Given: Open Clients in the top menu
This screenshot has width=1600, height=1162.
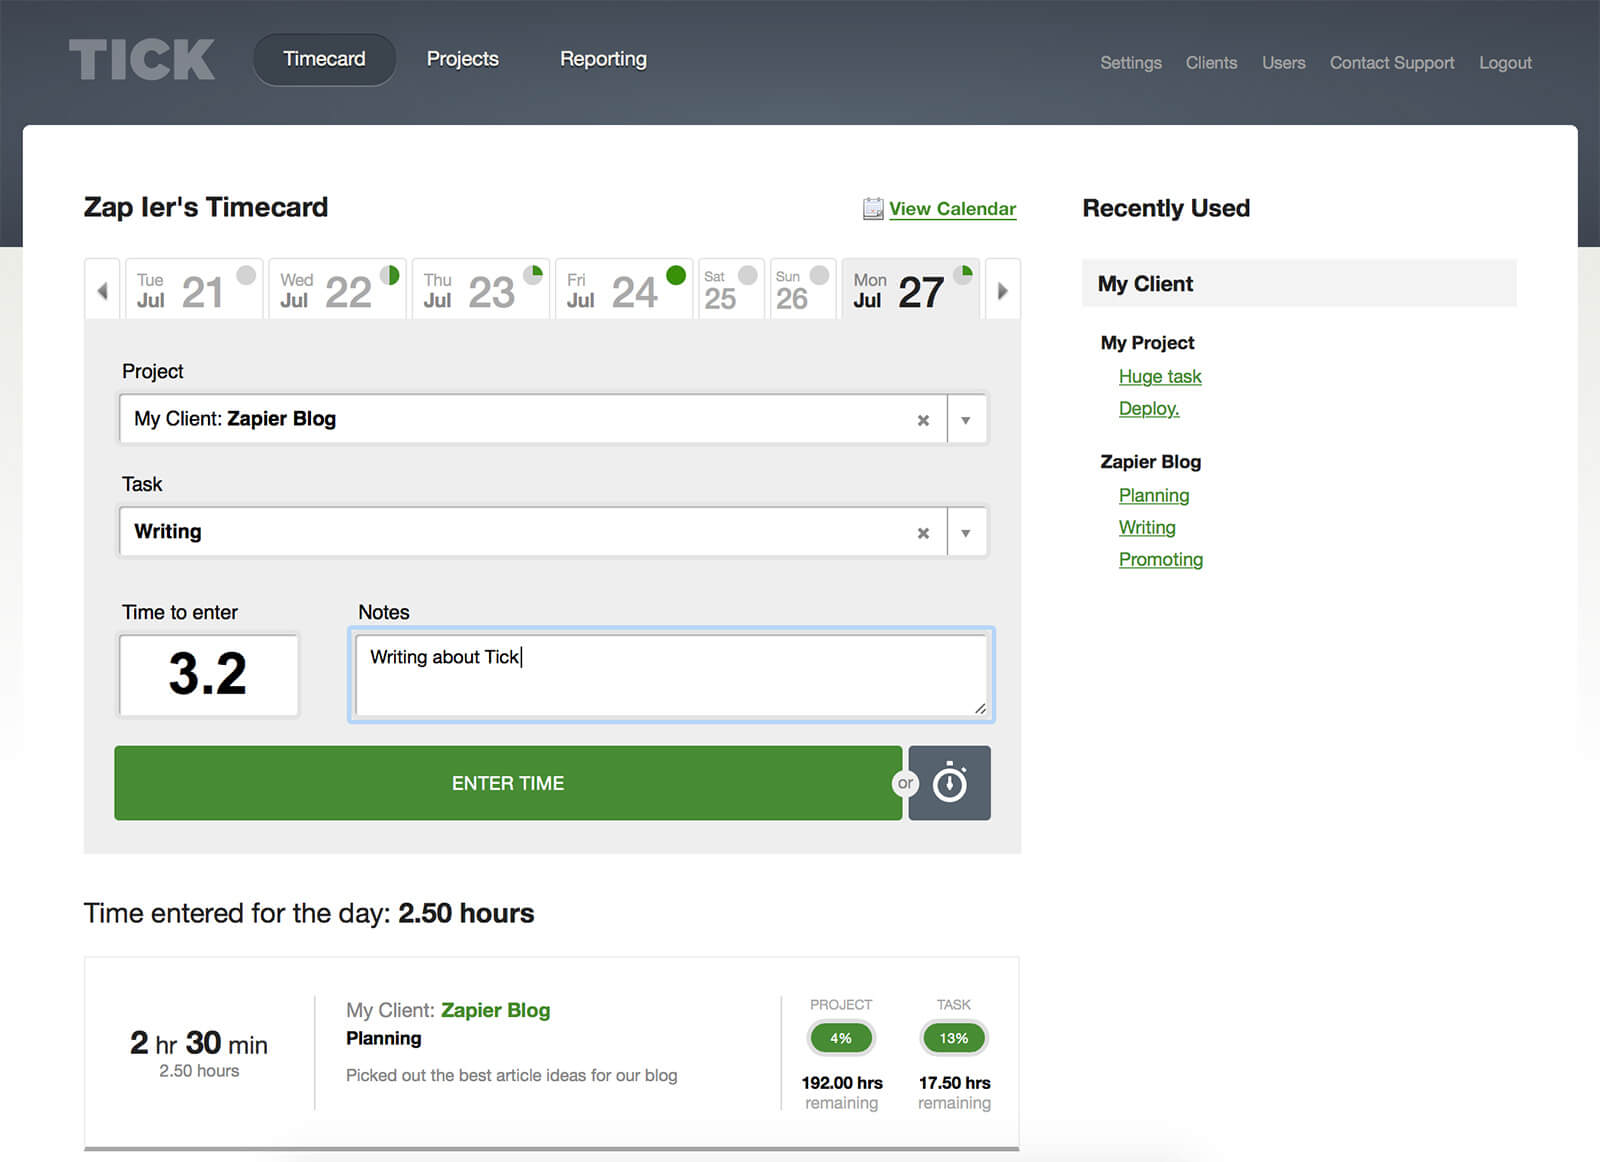Looking at the screenshot, I should click(x=1211, y=63).
